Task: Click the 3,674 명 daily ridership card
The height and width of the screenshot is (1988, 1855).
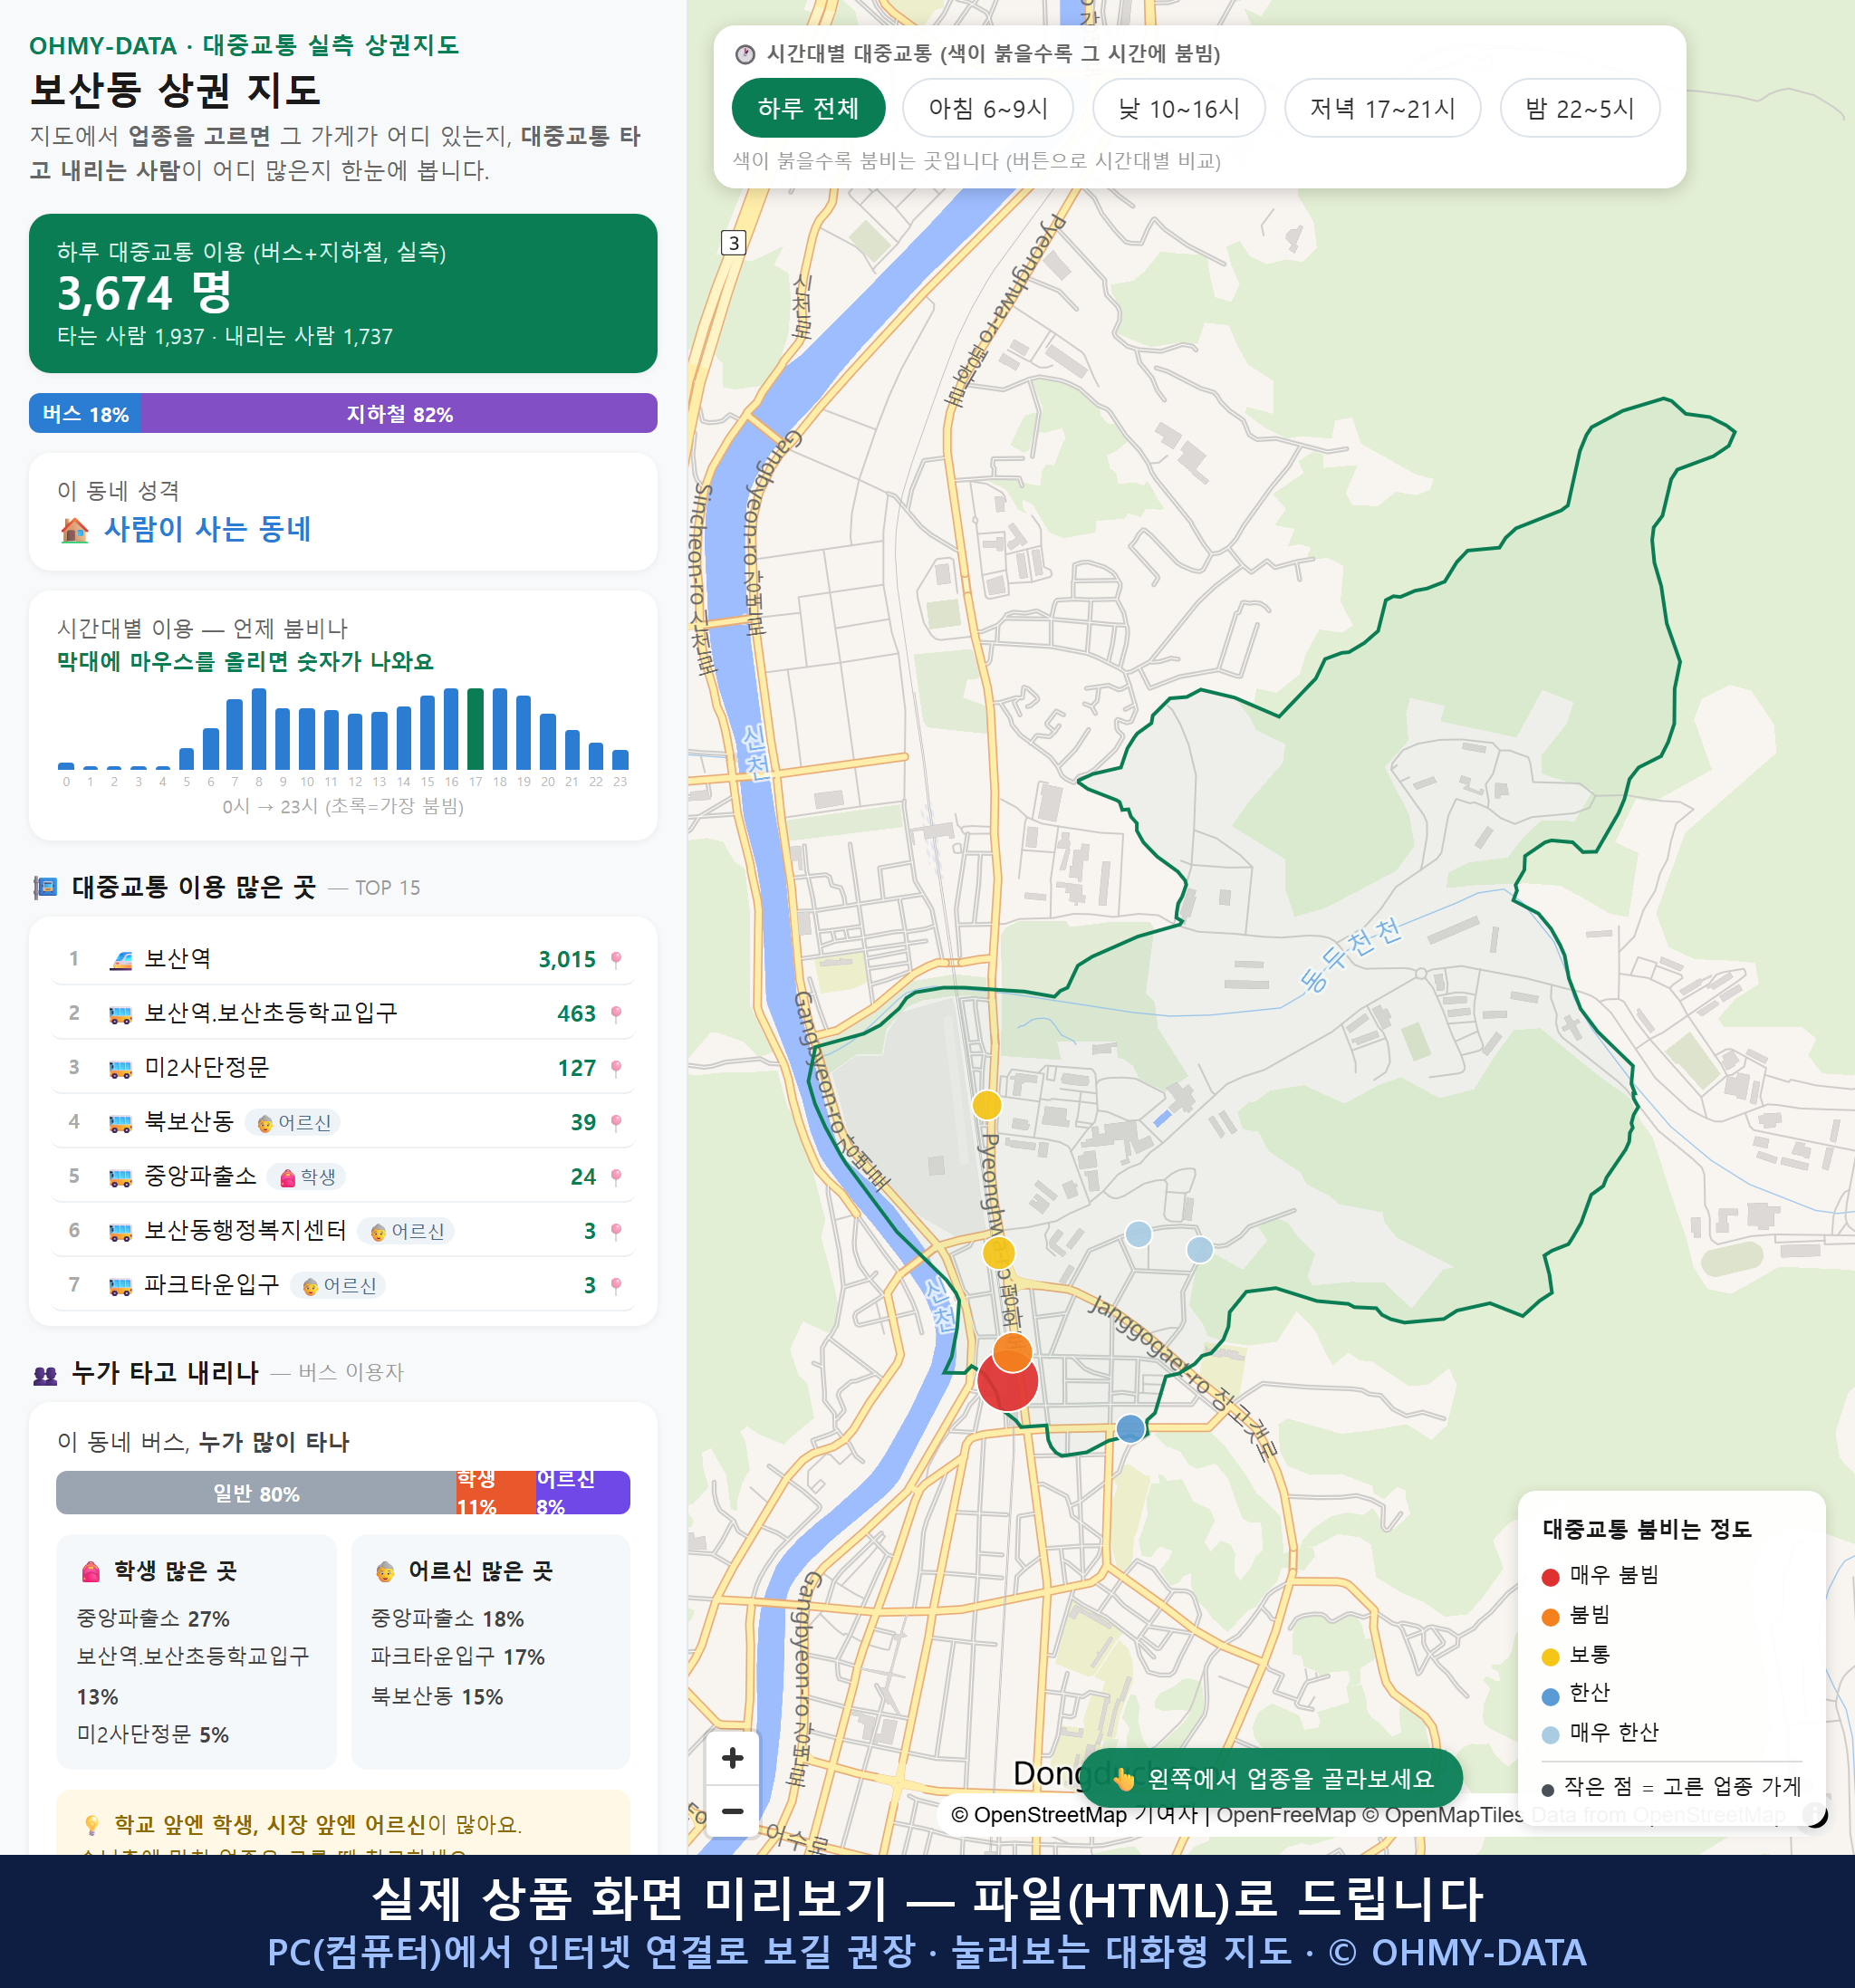Action: (343, 293)
